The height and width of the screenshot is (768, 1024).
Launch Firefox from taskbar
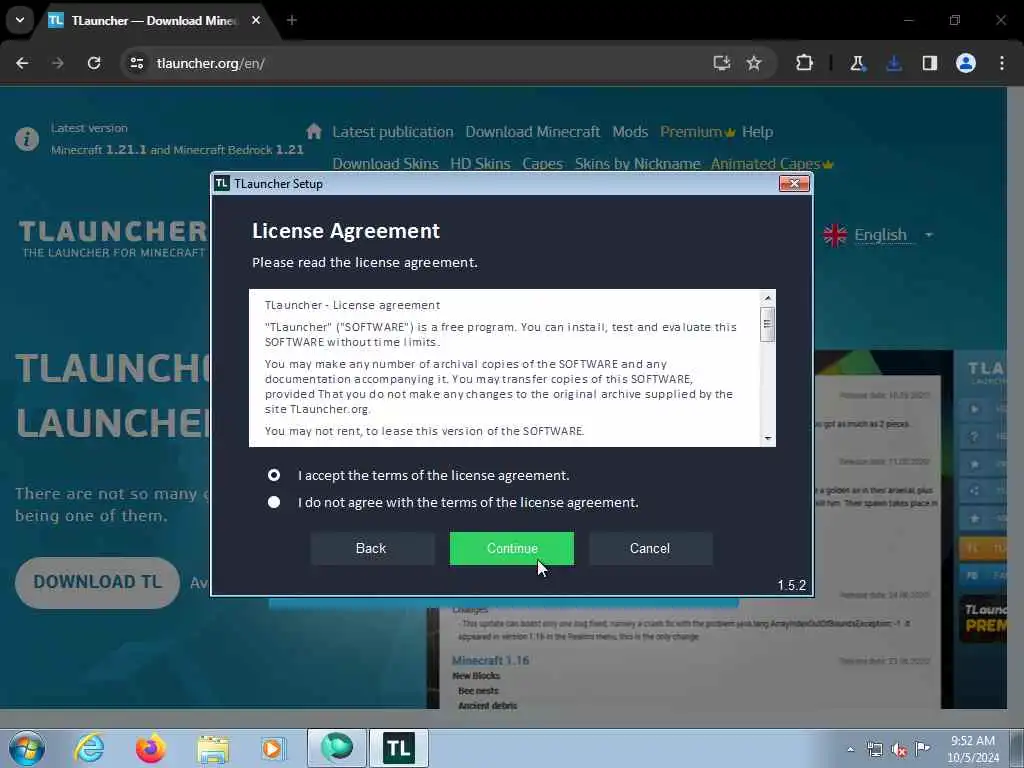(x=150, y=748)
